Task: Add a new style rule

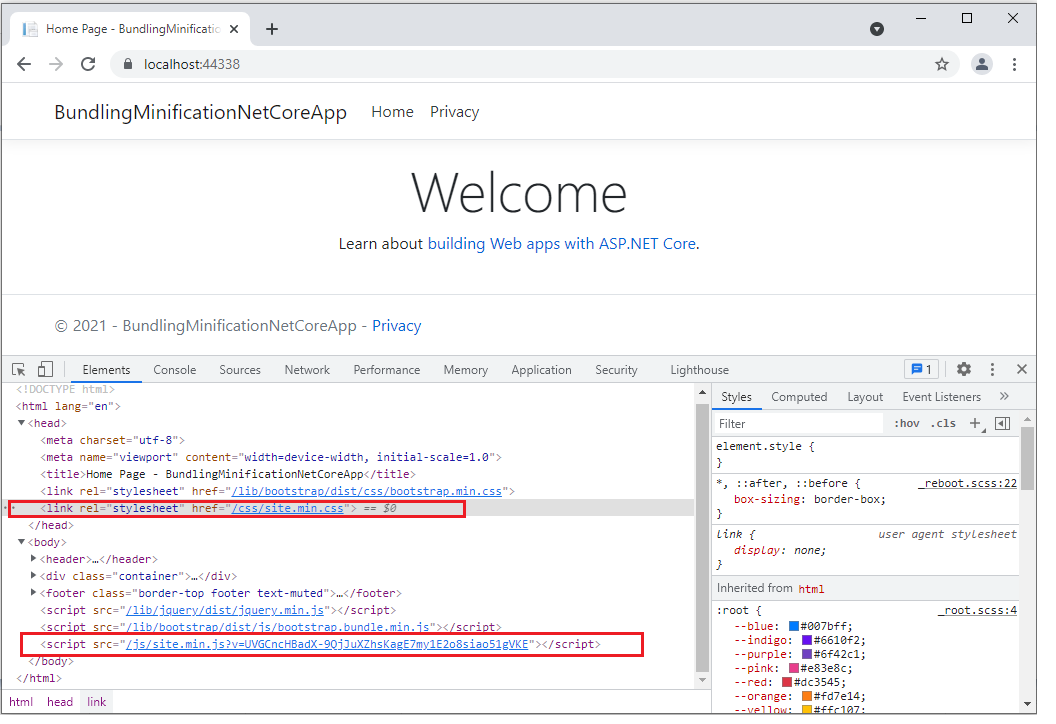Action: click(x=975, y=423)
